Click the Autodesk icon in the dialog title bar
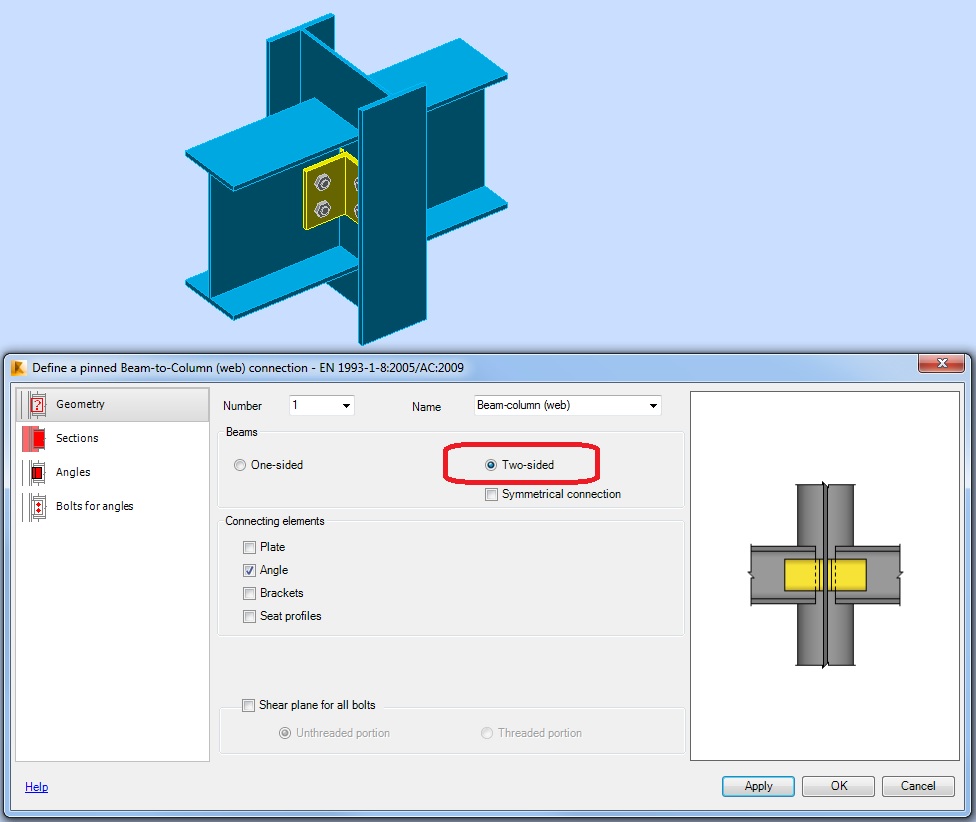Screen dimensions: 976x822 click(17, 366)
